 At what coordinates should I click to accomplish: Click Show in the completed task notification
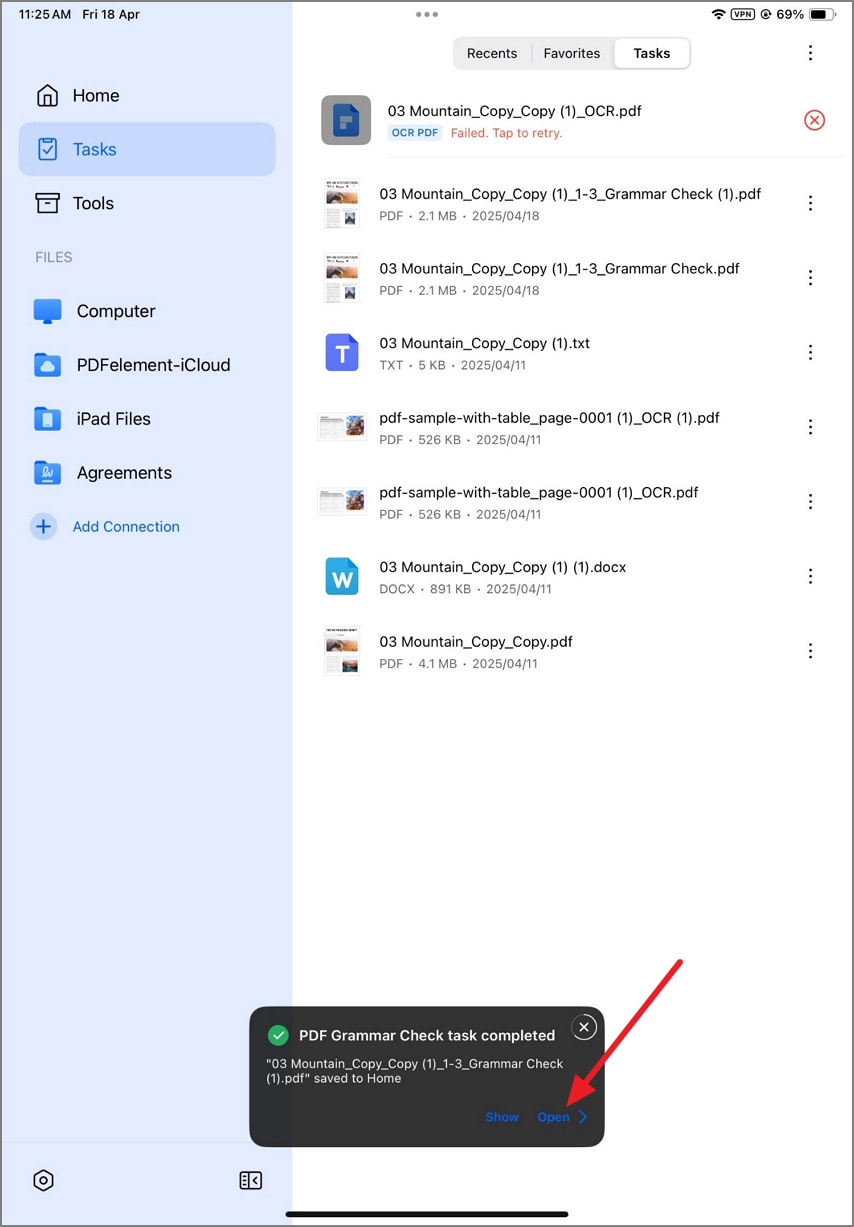tap(502, 1117)
